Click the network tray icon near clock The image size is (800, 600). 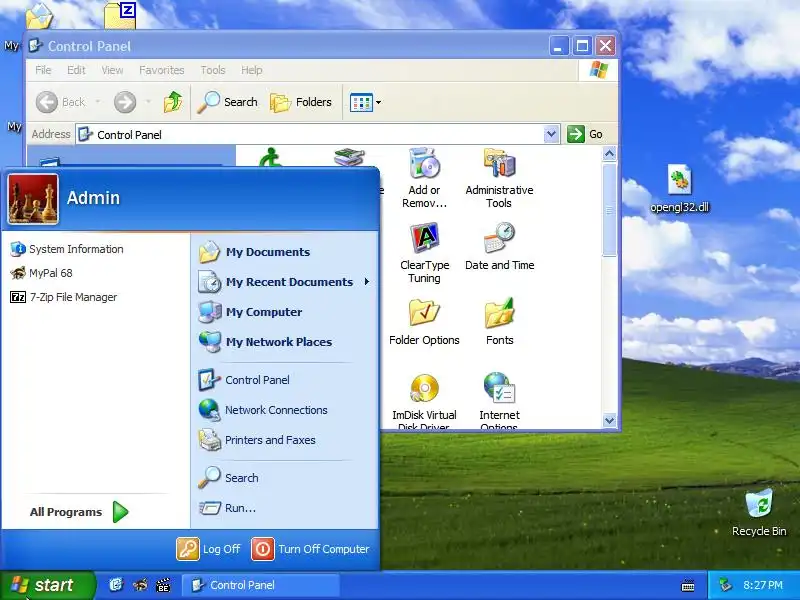point(725,585)
